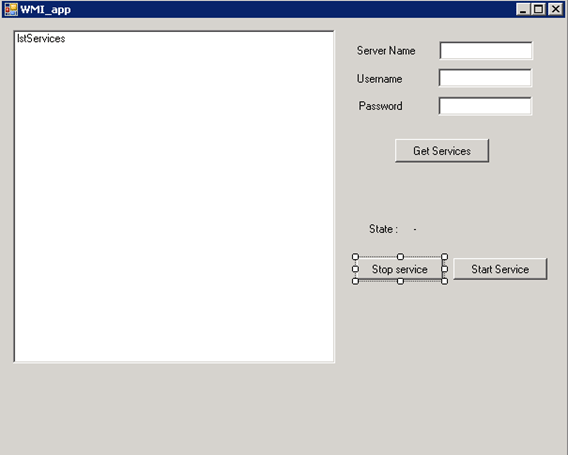Minimize the WMI_app window

523,9
